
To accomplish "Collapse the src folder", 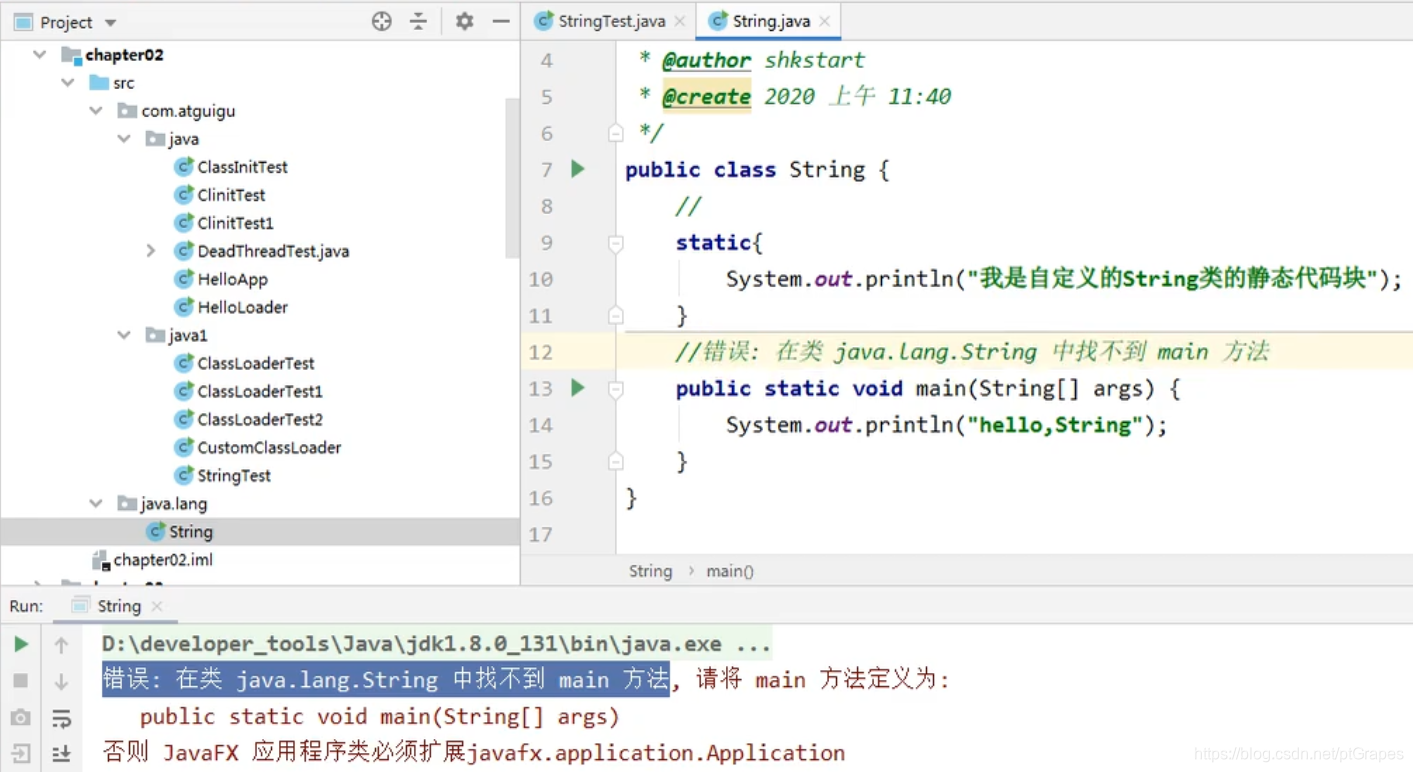I will (x=67, y=83).
